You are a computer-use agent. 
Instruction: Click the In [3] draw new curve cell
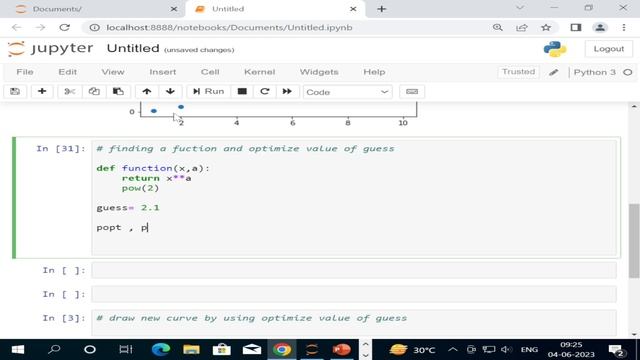coord(354,322)
